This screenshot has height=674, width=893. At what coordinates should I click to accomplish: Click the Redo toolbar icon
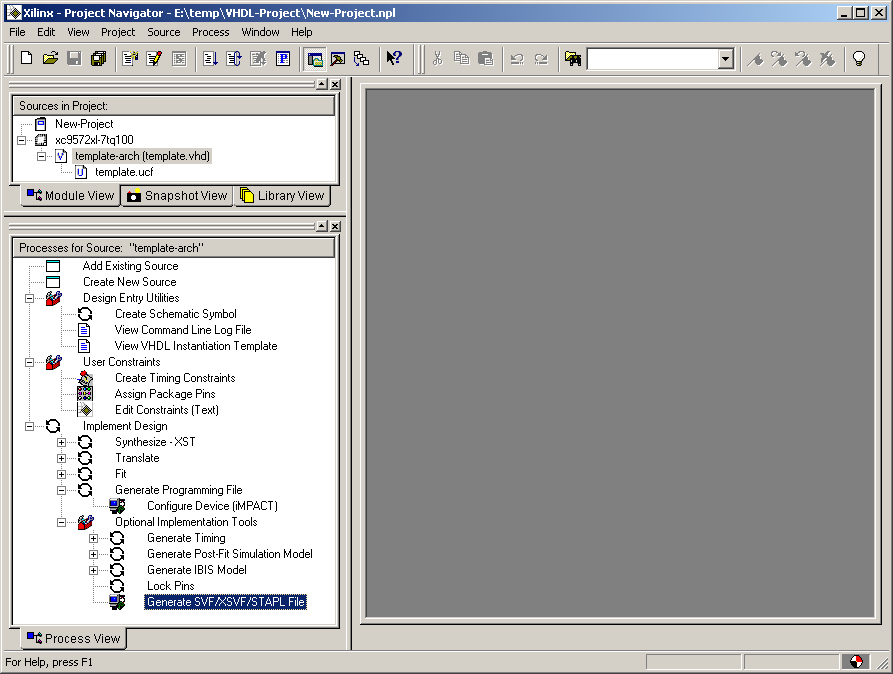(x=541, y=58)
